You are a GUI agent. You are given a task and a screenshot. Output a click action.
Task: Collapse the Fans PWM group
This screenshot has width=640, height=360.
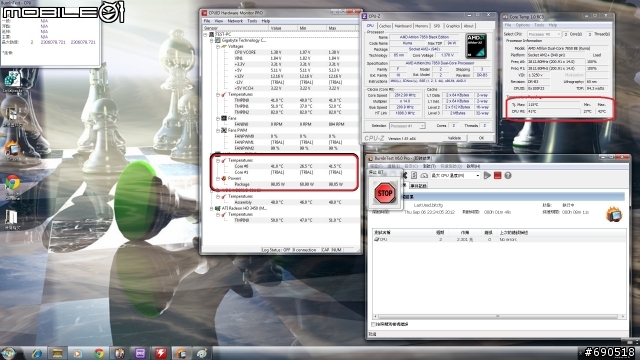(x=218, y=130)
